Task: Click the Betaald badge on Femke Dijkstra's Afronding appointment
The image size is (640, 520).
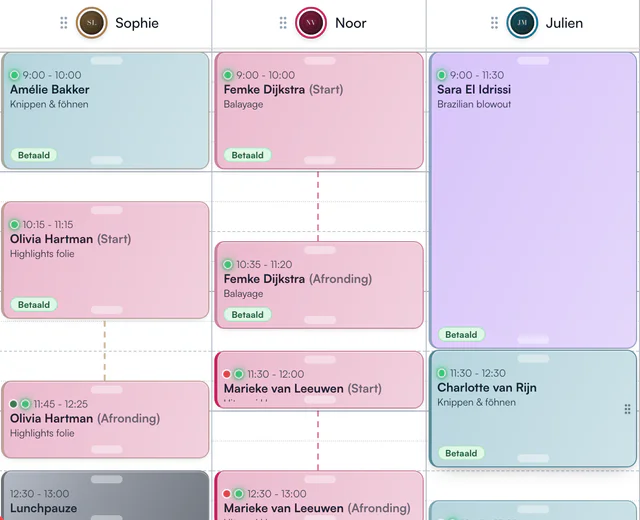Action: (247, 315)
